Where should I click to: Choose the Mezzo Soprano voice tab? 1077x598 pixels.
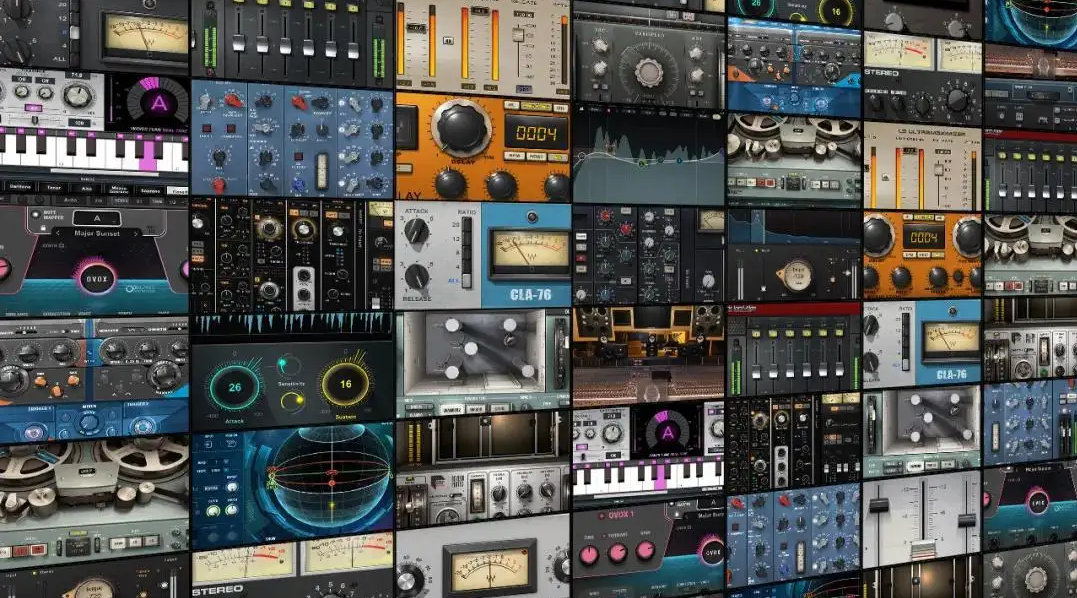[x=119, y=188]
